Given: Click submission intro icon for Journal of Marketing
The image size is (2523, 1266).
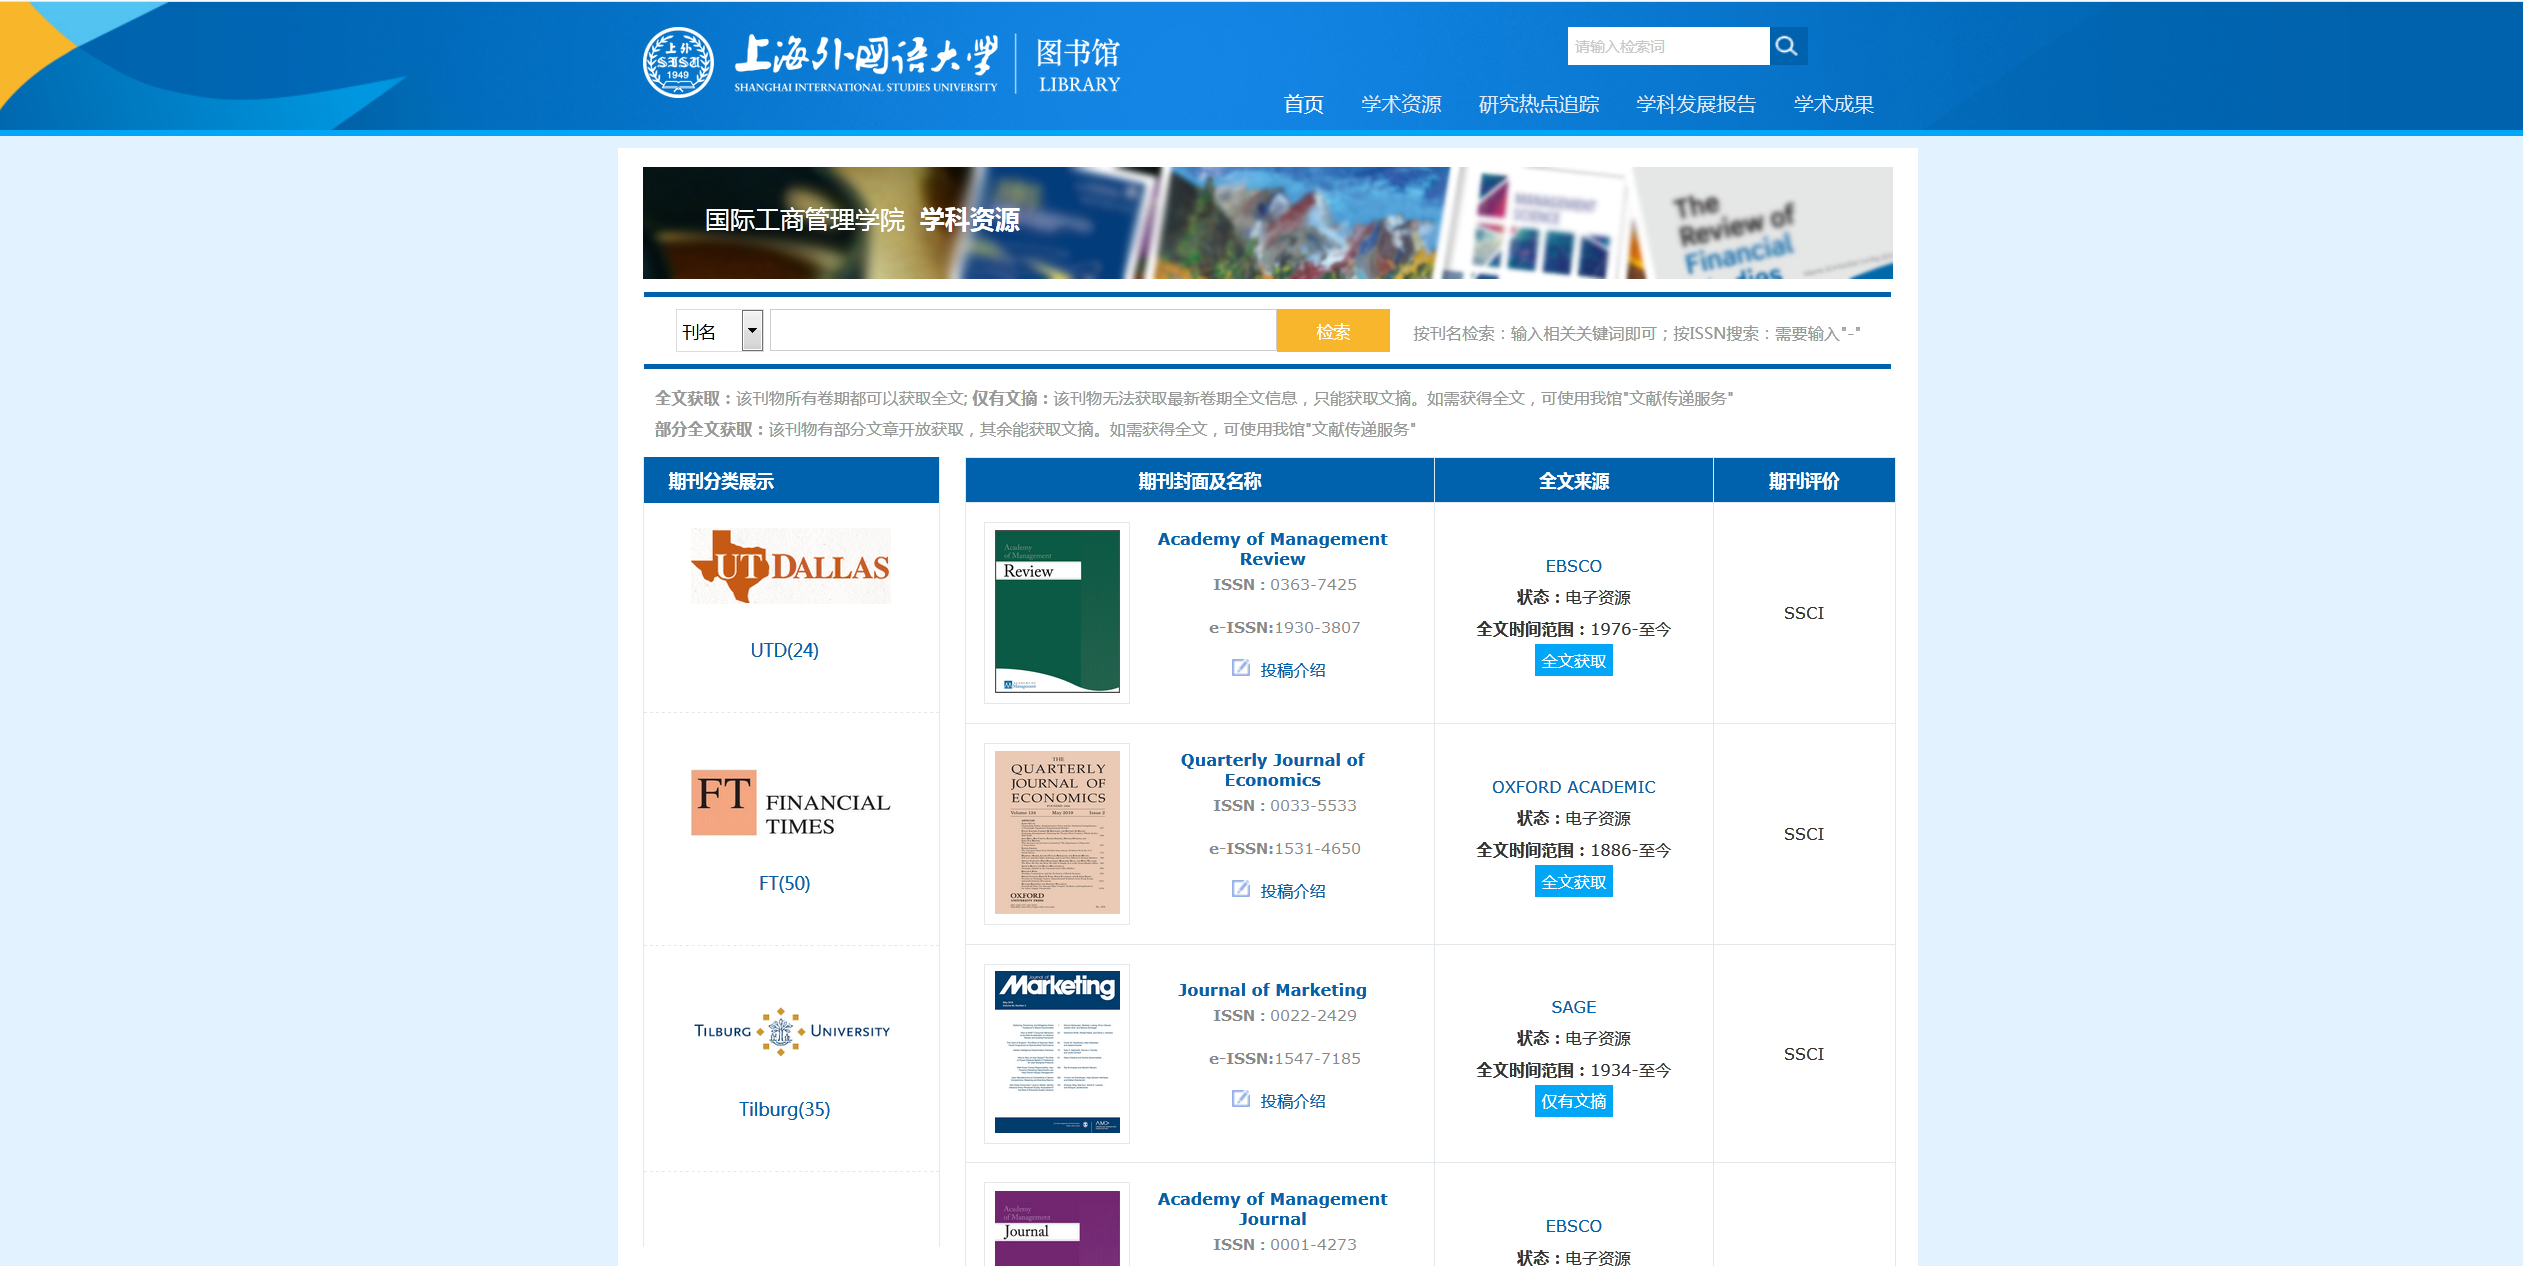Looking at the screenshot, I should [1241, 1099].
